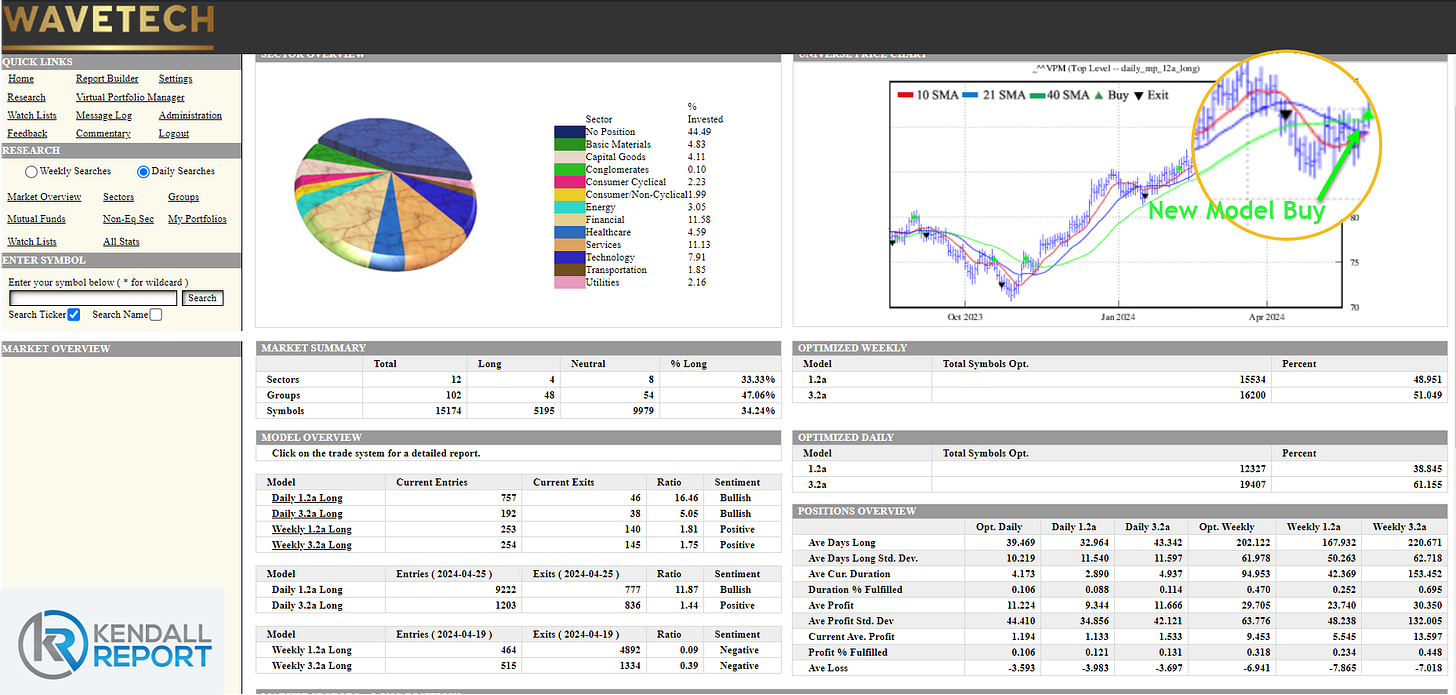Open the My Portfolios link

coord(197,219)
